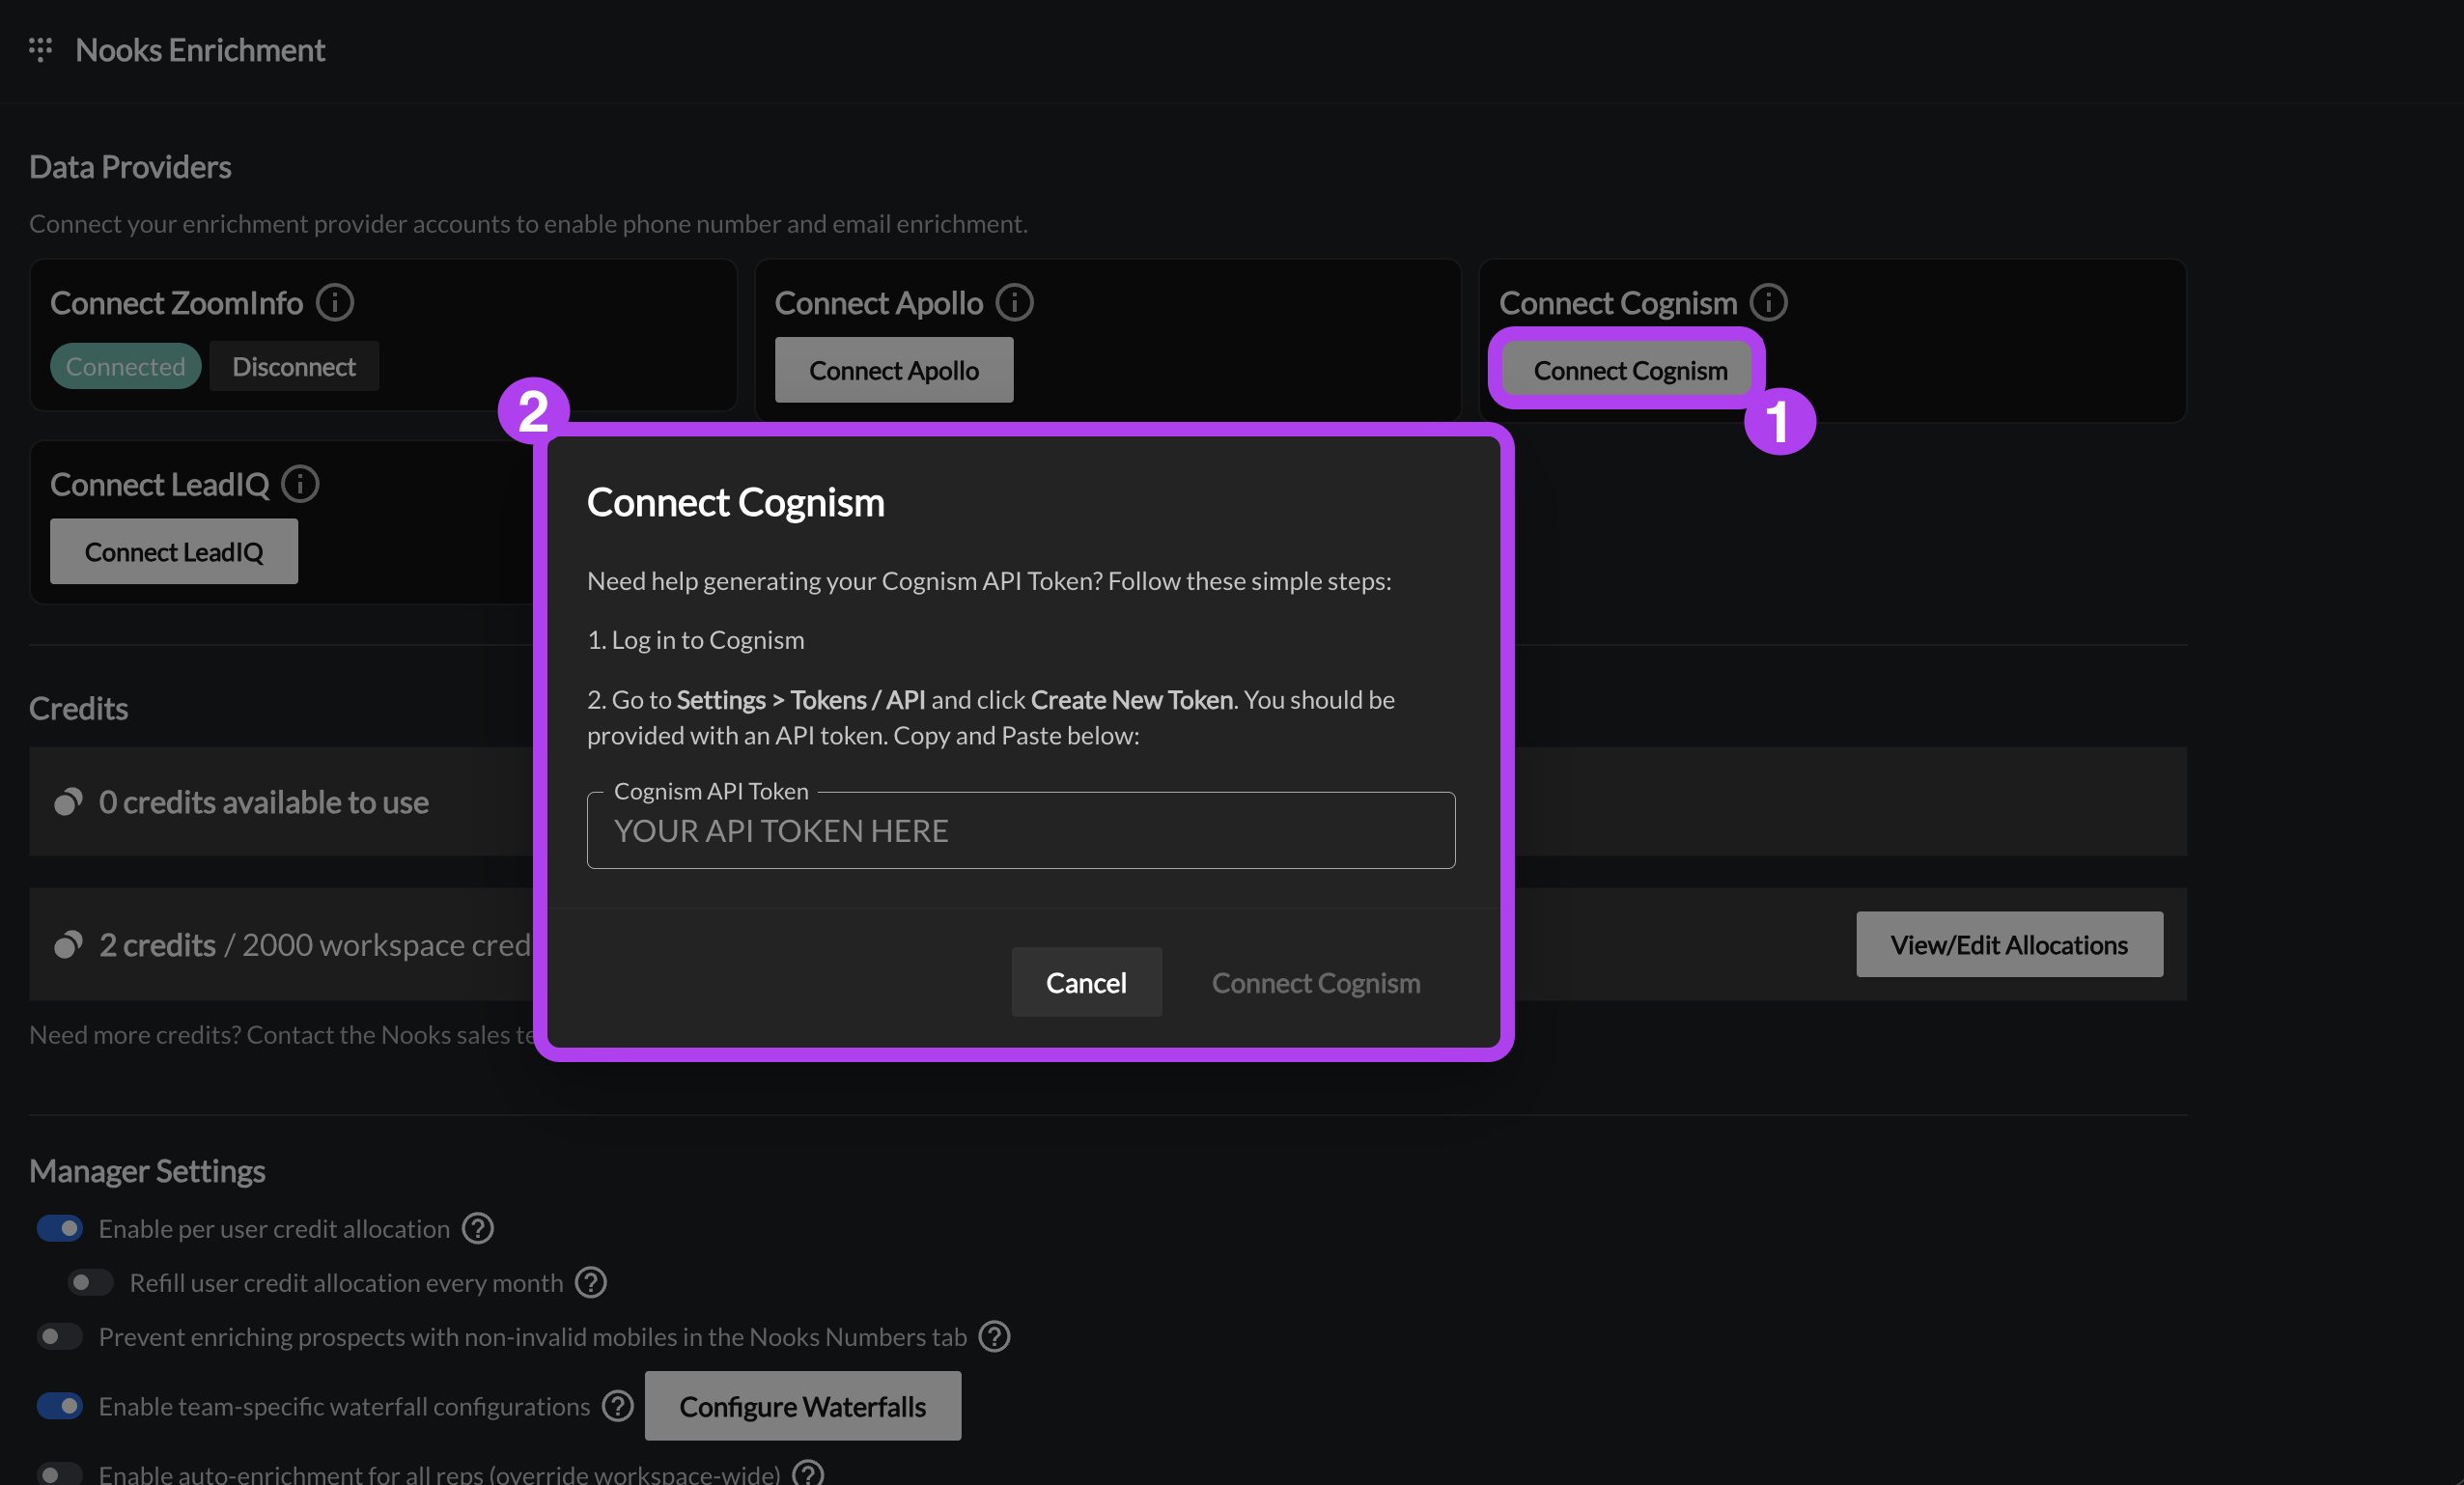Click the 'Connect LeadIQ' card title
Image resolution: width=2464 pixels, height=1485 pixels.
point(160,484)
